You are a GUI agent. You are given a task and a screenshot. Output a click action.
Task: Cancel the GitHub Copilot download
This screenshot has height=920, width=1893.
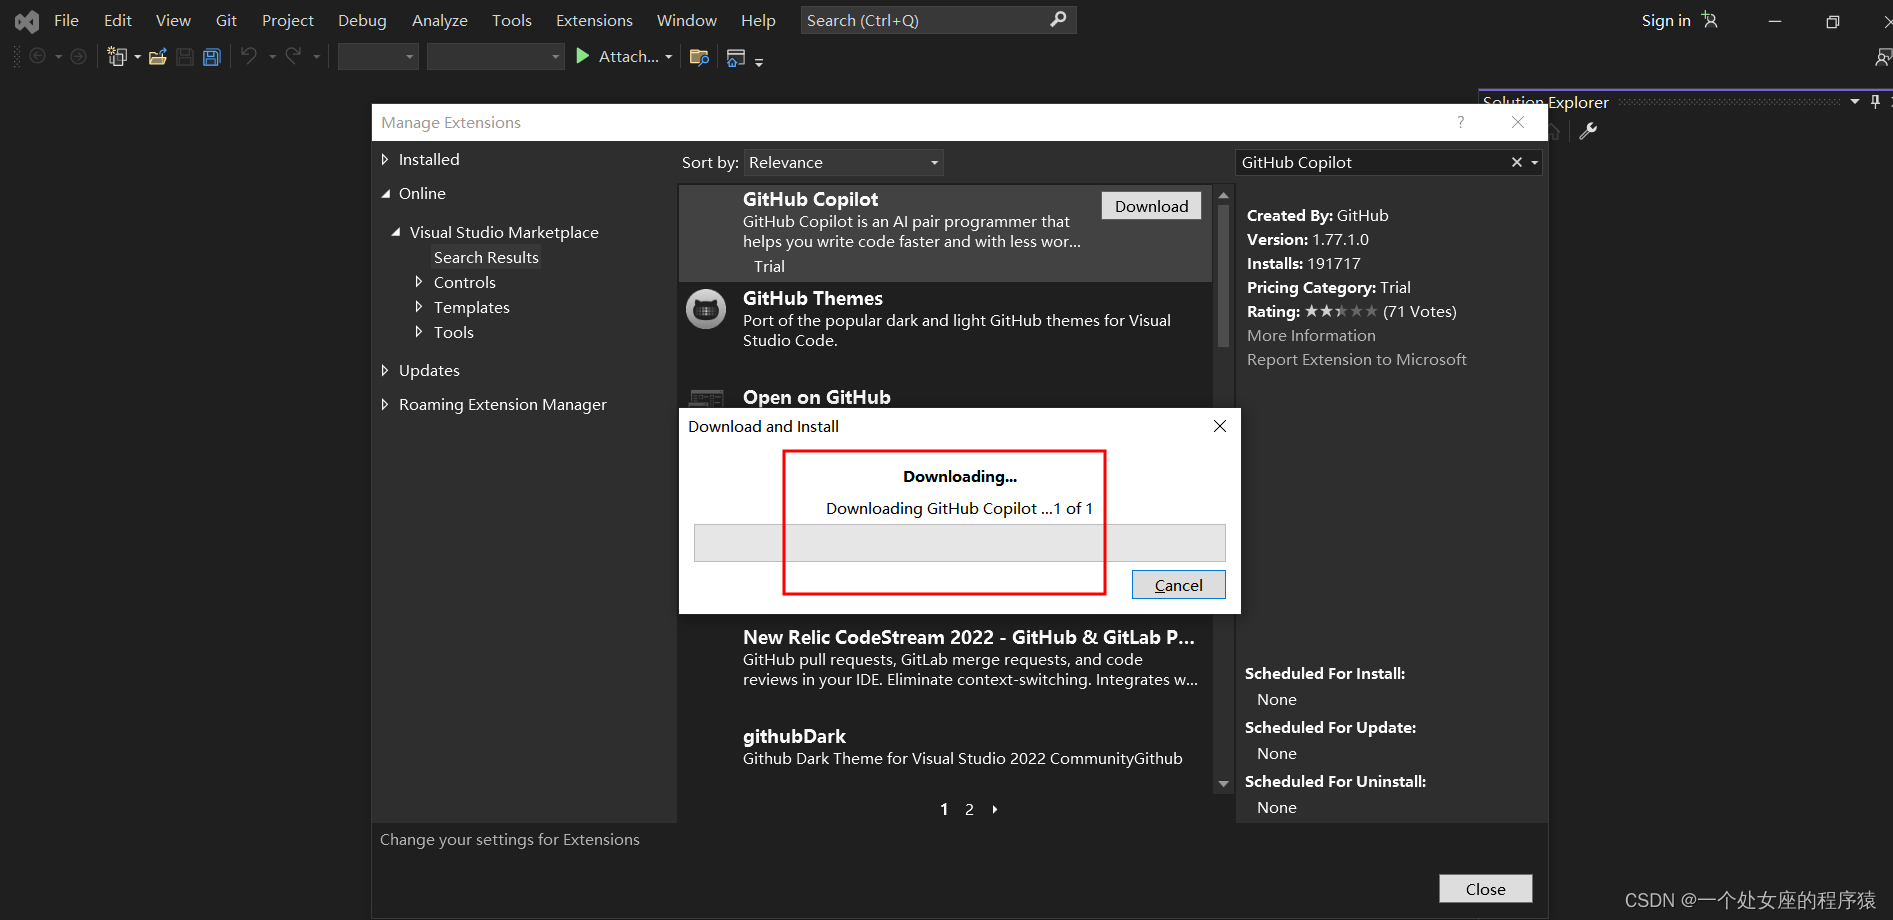coord(1179,585)
